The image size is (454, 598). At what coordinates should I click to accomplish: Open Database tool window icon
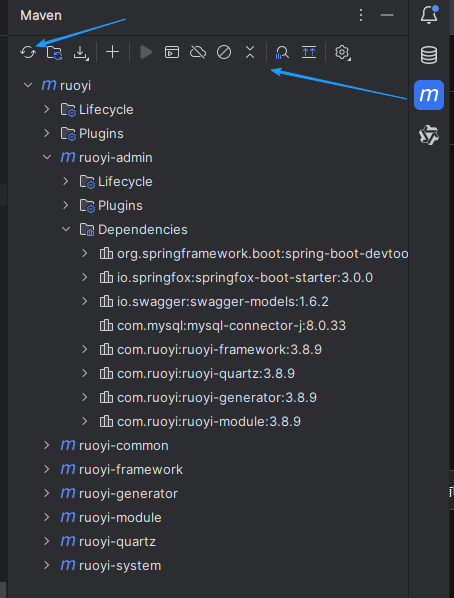tap(429, 55)
